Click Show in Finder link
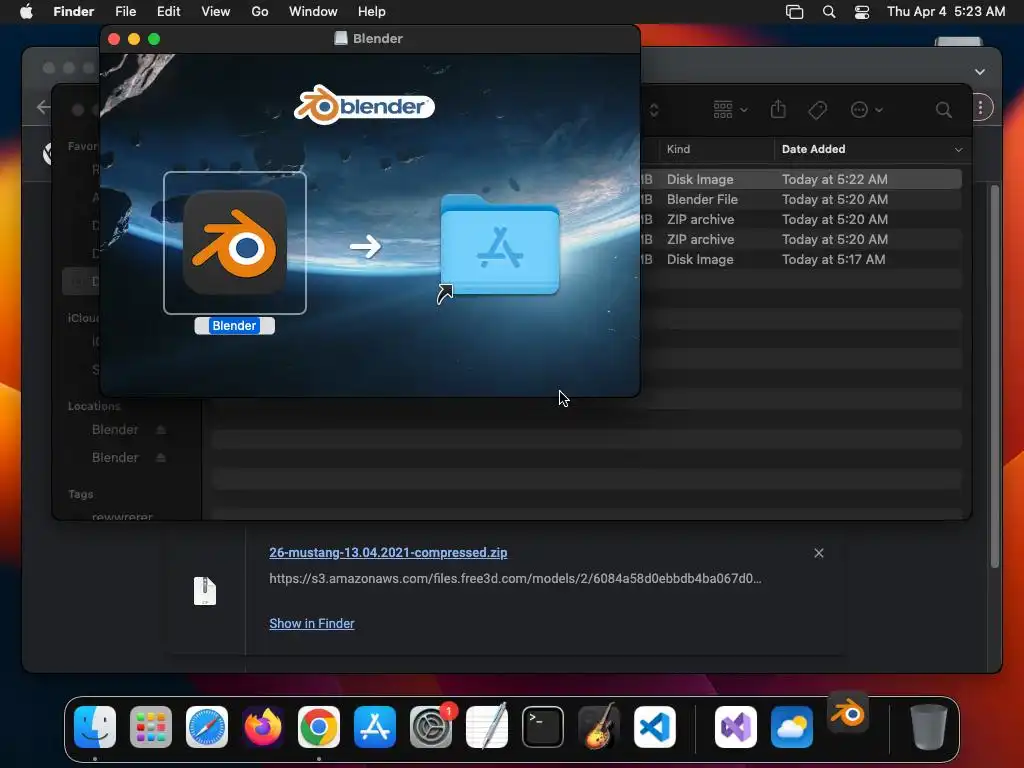Viewport: 1024px width, 768px height. 312,624
